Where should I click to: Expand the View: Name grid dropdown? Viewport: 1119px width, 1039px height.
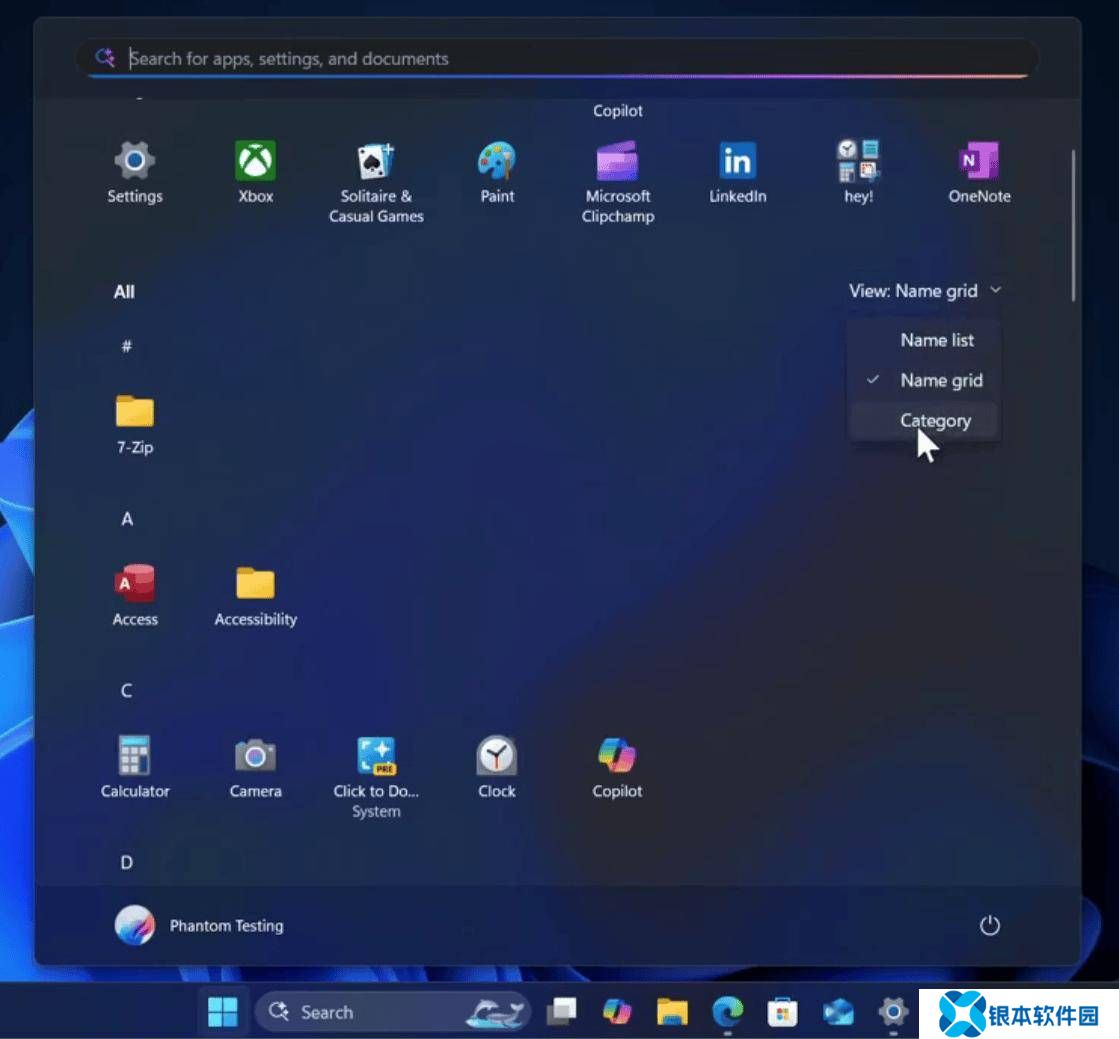(x=925, y=291)
